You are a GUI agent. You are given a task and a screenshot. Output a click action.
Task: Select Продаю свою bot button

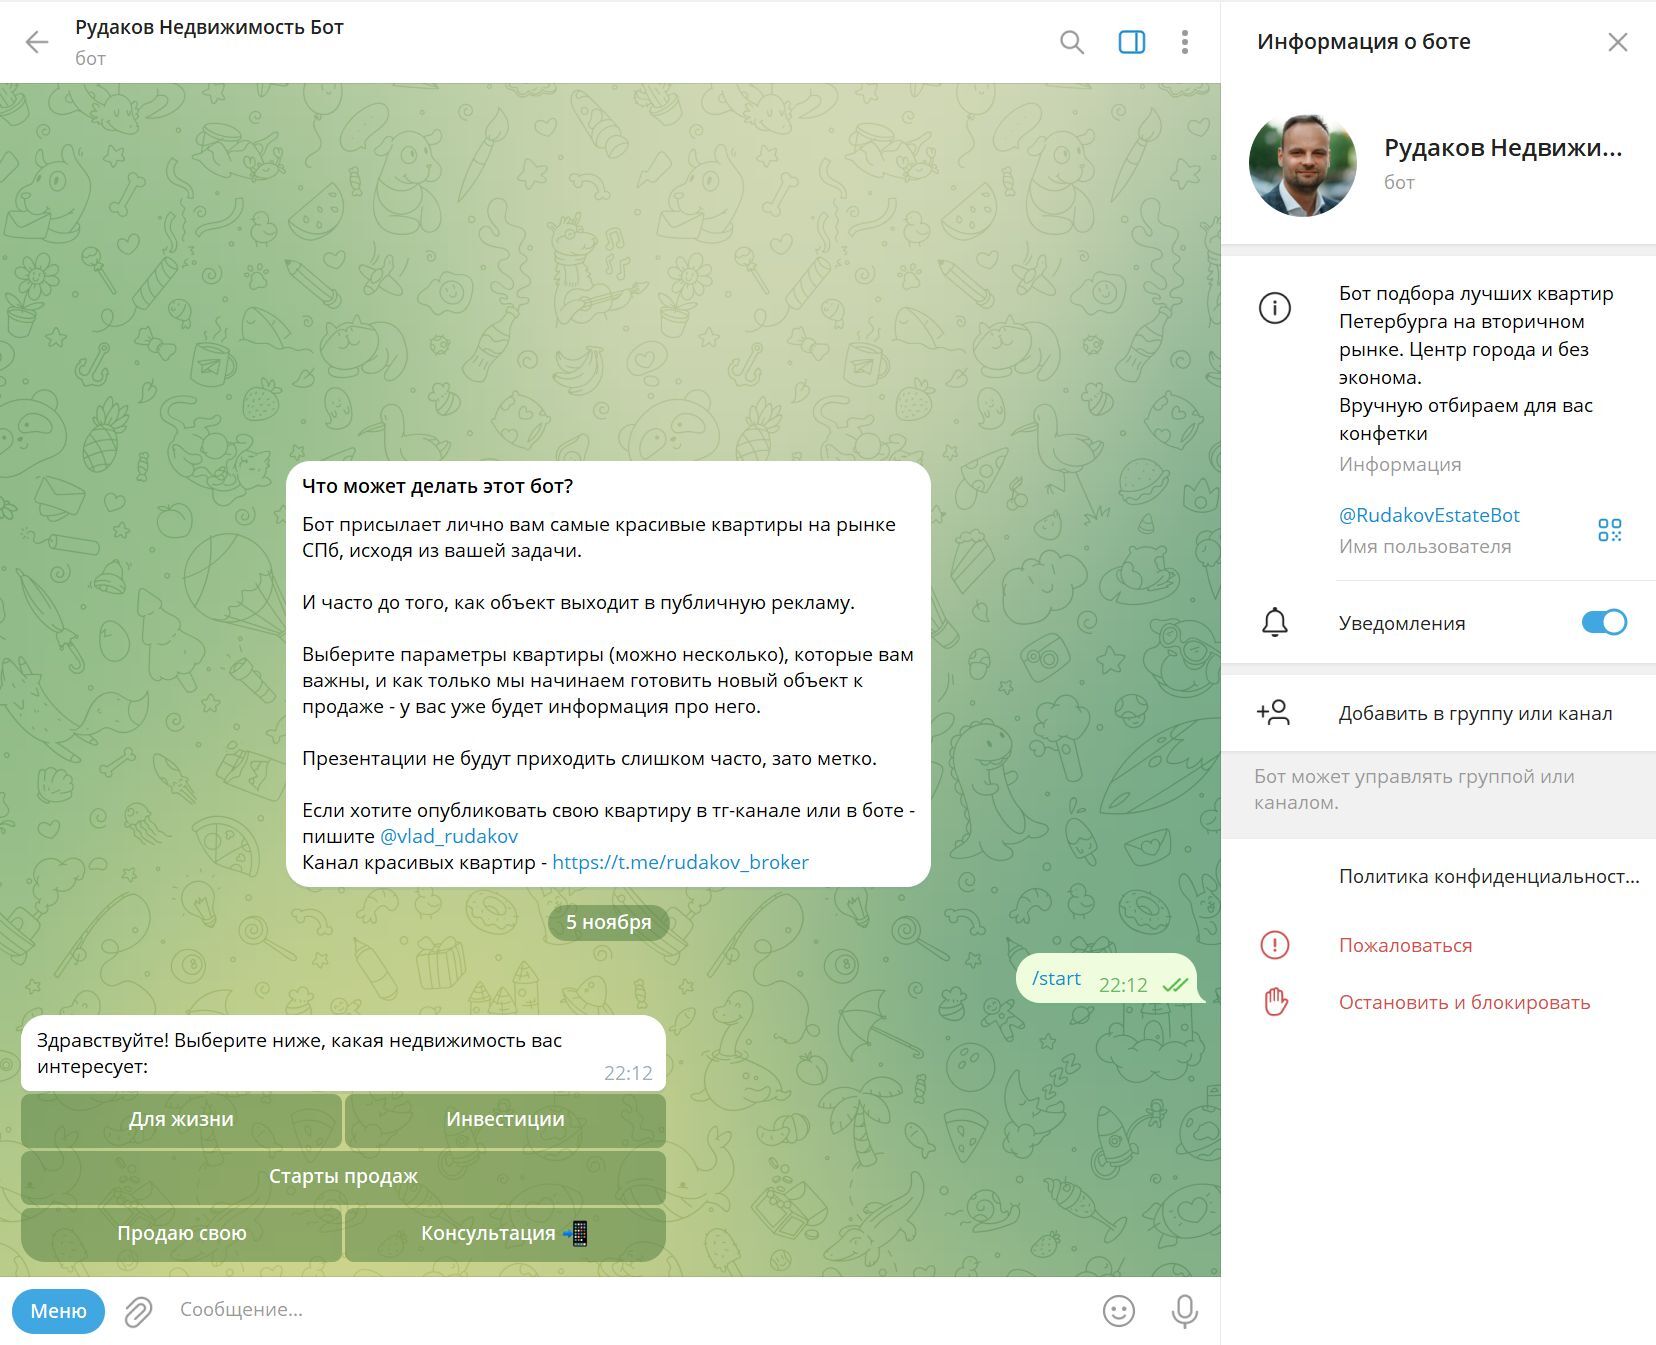point(181,1234)
